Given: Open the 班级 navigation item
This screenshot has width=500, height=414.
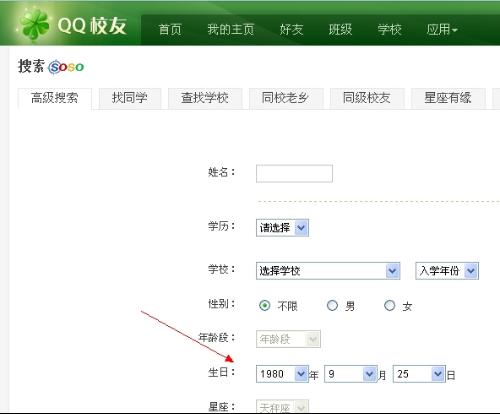Looking at the screenshot, I should (340, 30).
